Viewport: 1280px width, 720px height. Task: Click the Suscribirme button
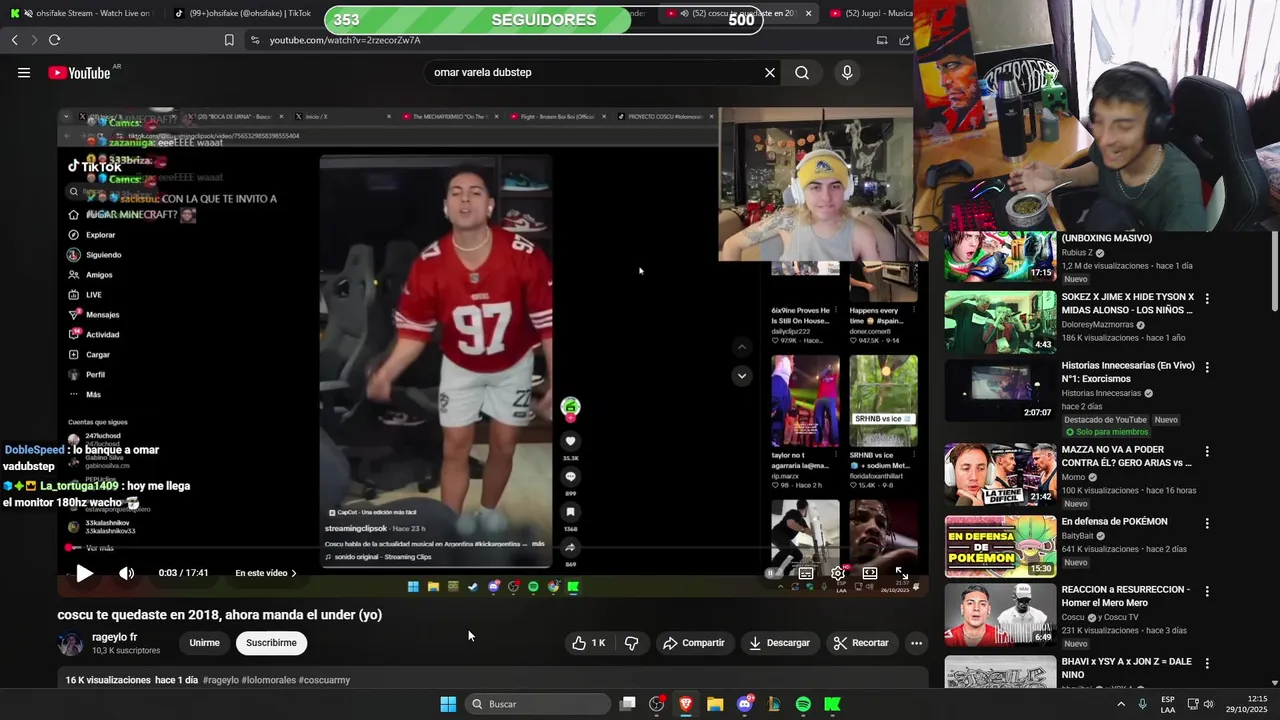pyautogui.click(x=271, y=643)
